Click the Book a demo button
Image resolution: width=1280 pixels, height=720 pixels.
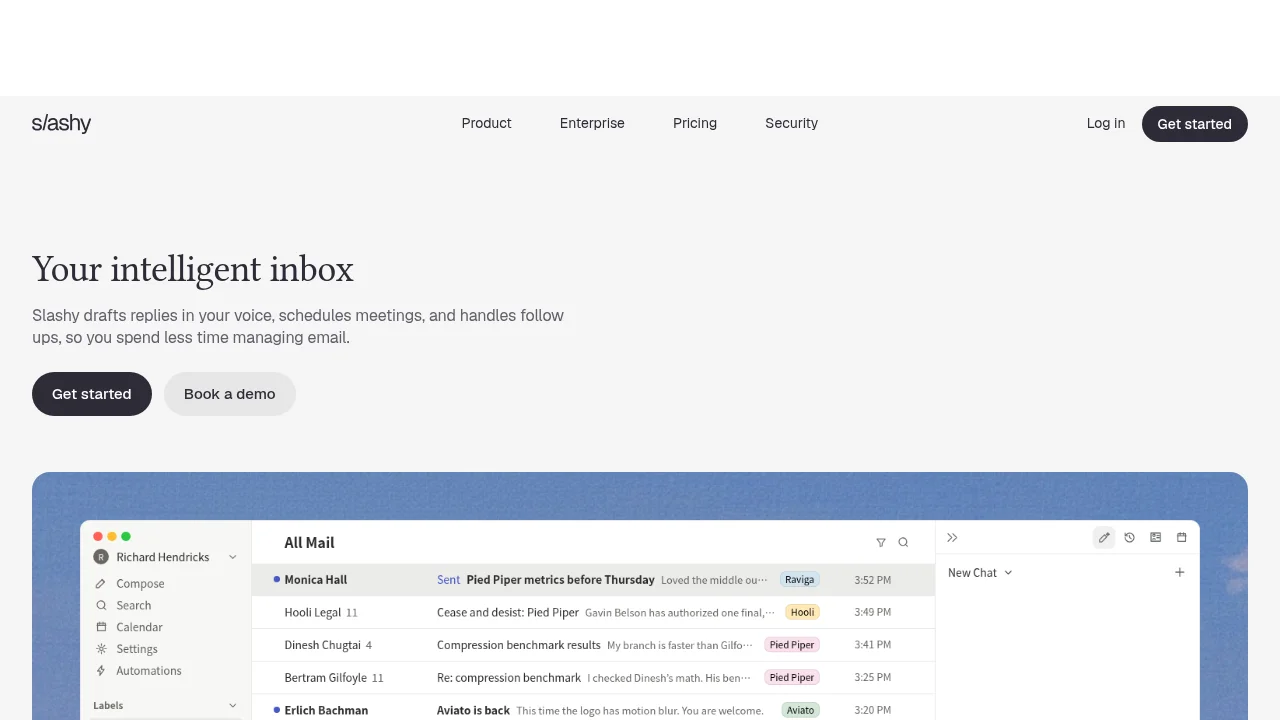point(230,394)
